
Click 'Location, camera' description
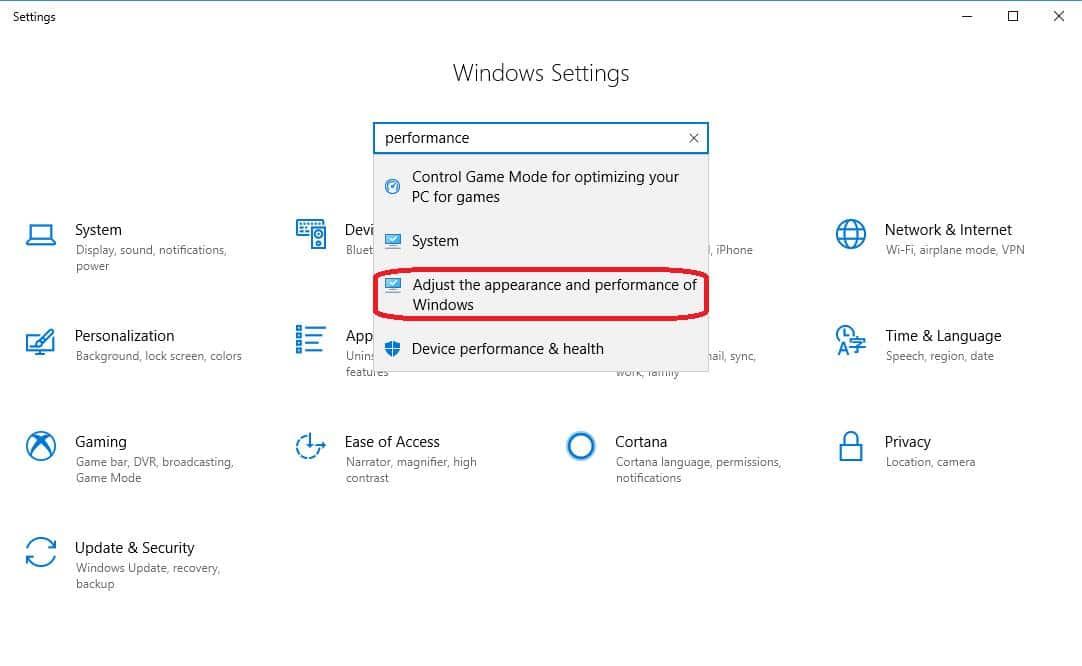pos(930,462)
